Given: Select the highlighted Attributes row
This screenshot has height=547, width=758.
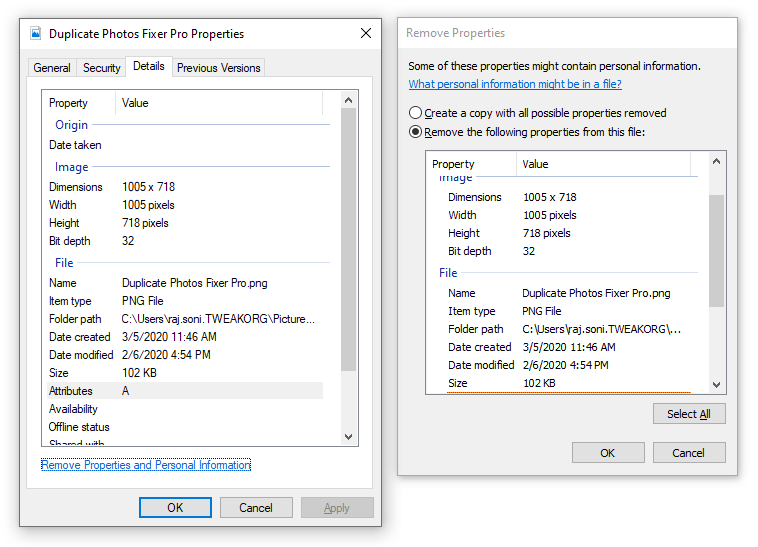Looking at the screenshot, I should [185, 391].
